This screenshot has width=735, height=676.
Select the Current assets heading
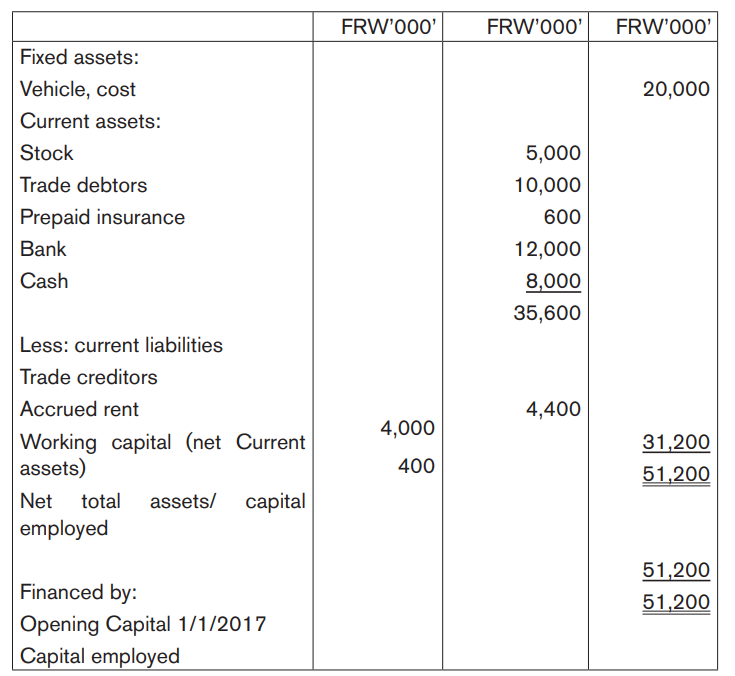coord(90,121)
